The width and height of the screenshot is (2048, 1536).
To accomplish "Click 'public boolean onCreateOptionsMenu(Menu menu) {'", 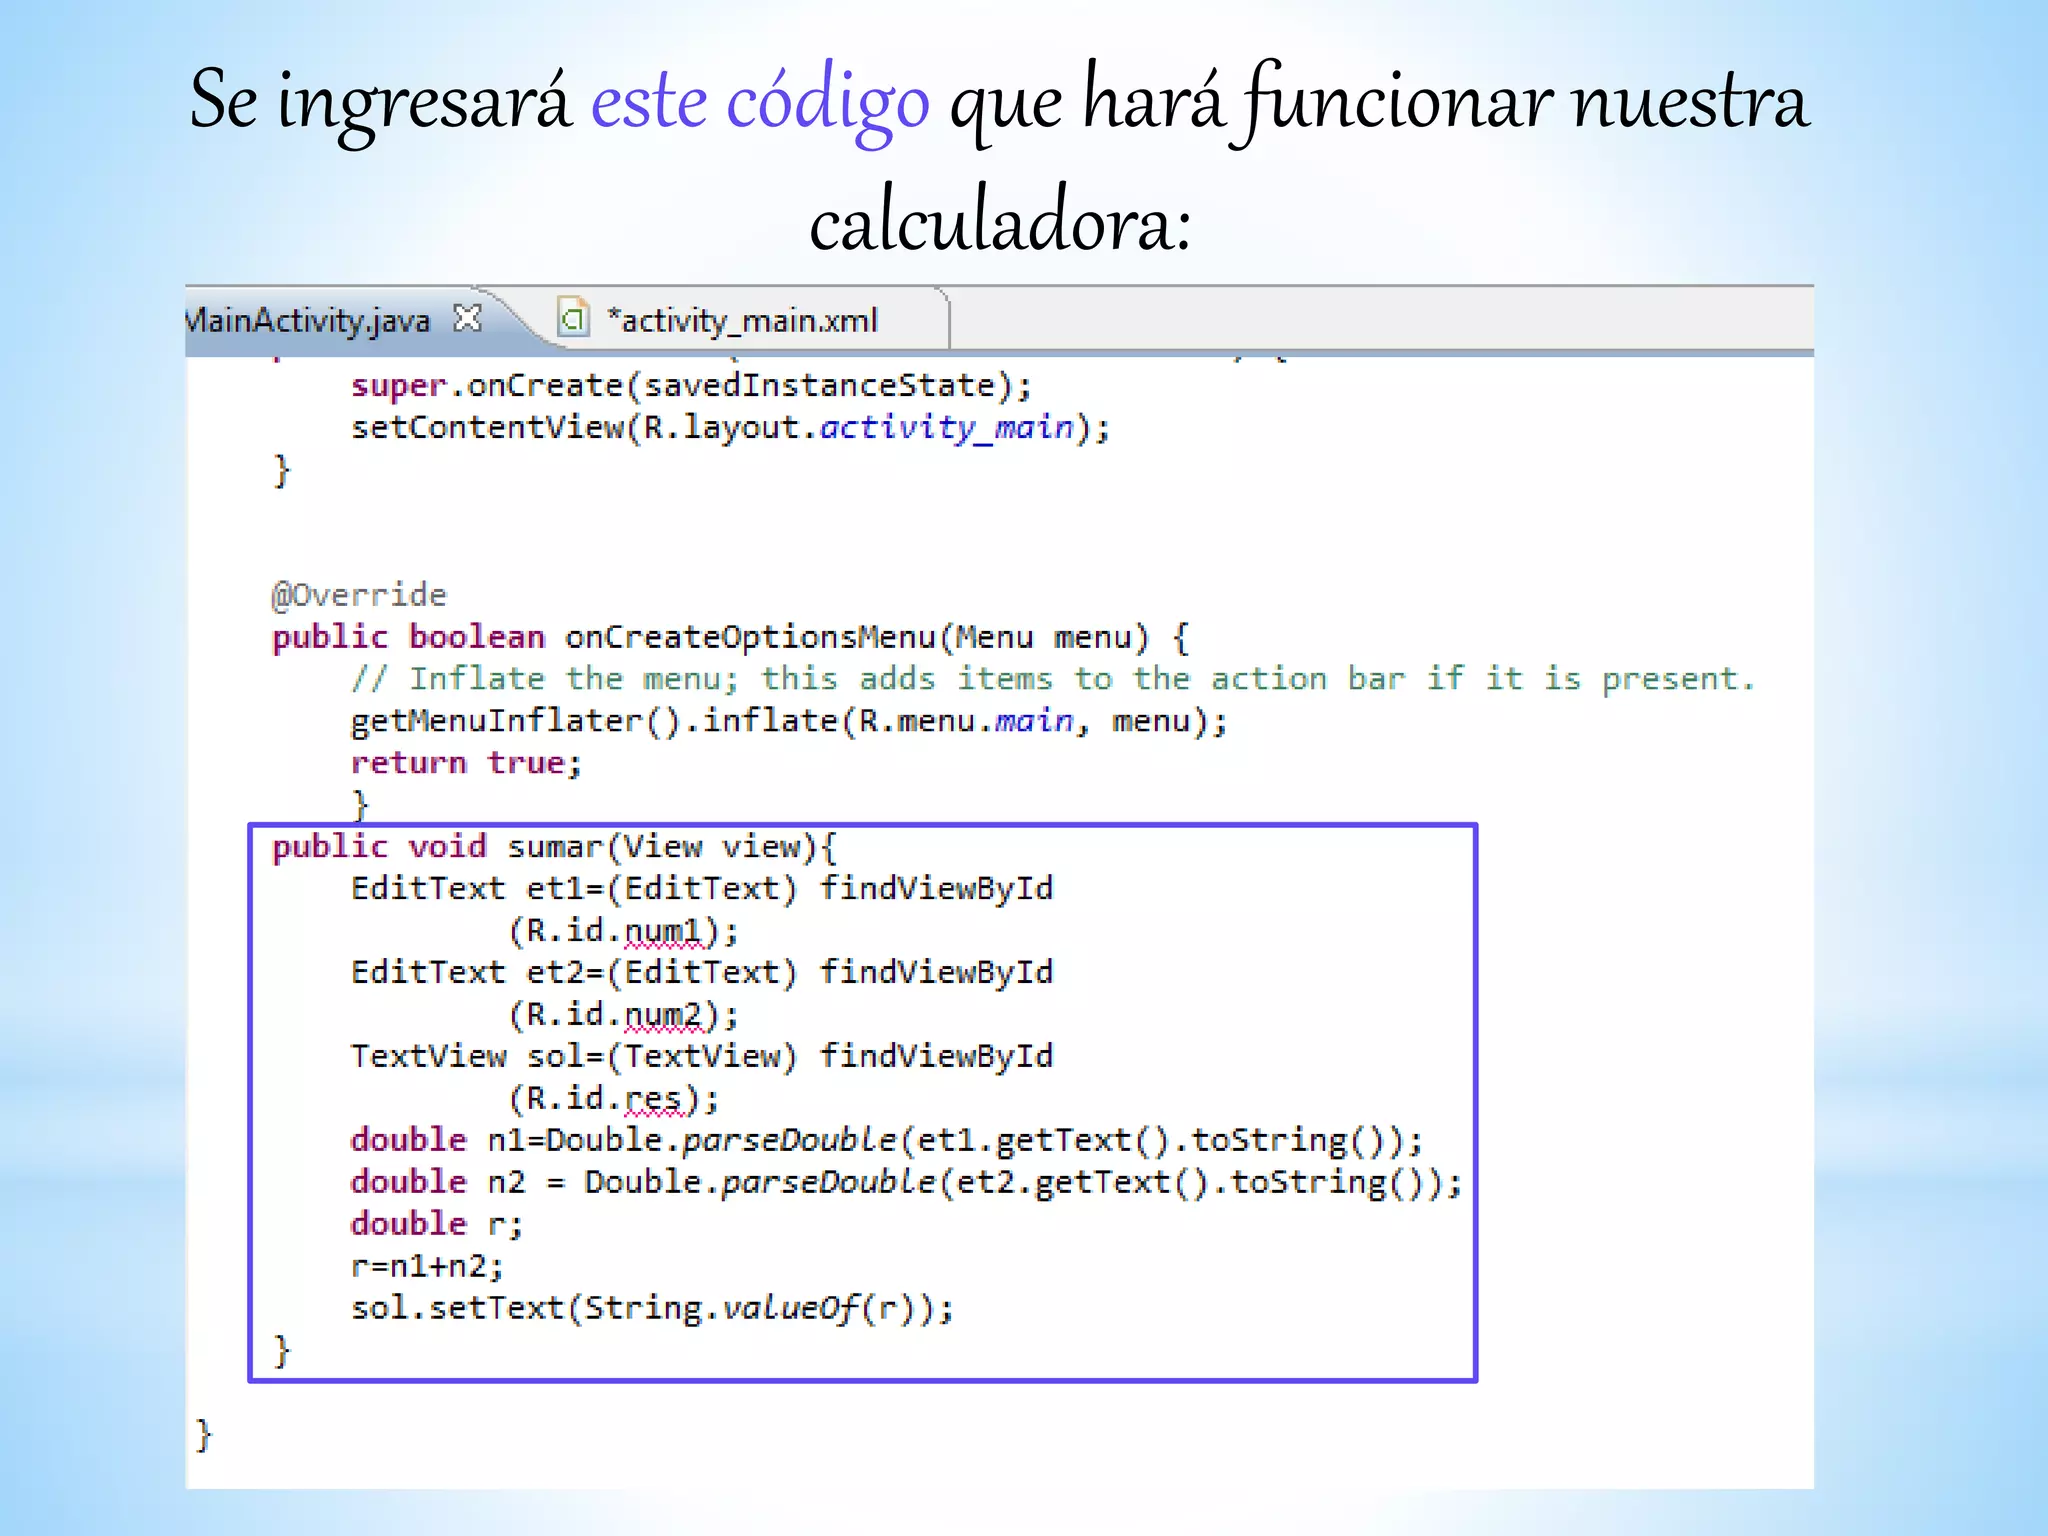I will point(730,637).
